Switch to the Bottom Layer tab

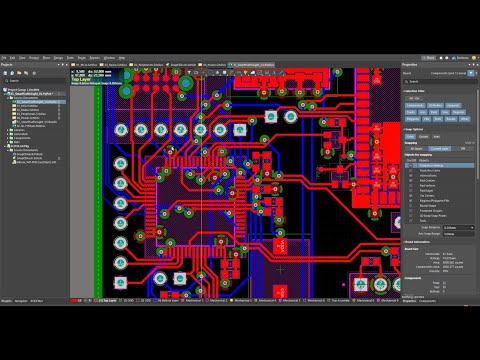[x=168, y=301]
